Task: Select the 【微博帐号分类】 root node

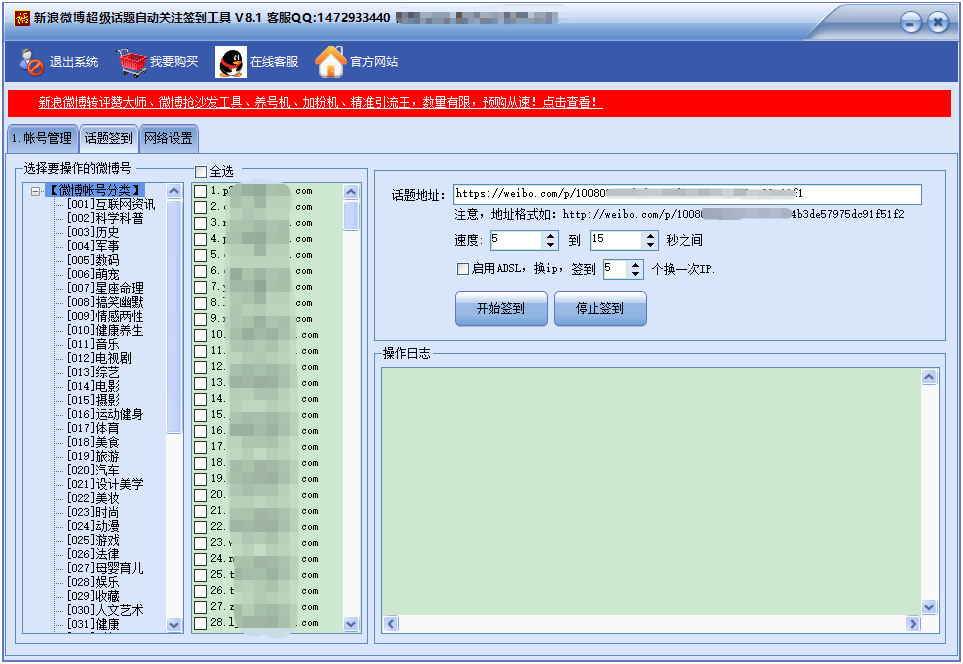Action: (95, 190)
